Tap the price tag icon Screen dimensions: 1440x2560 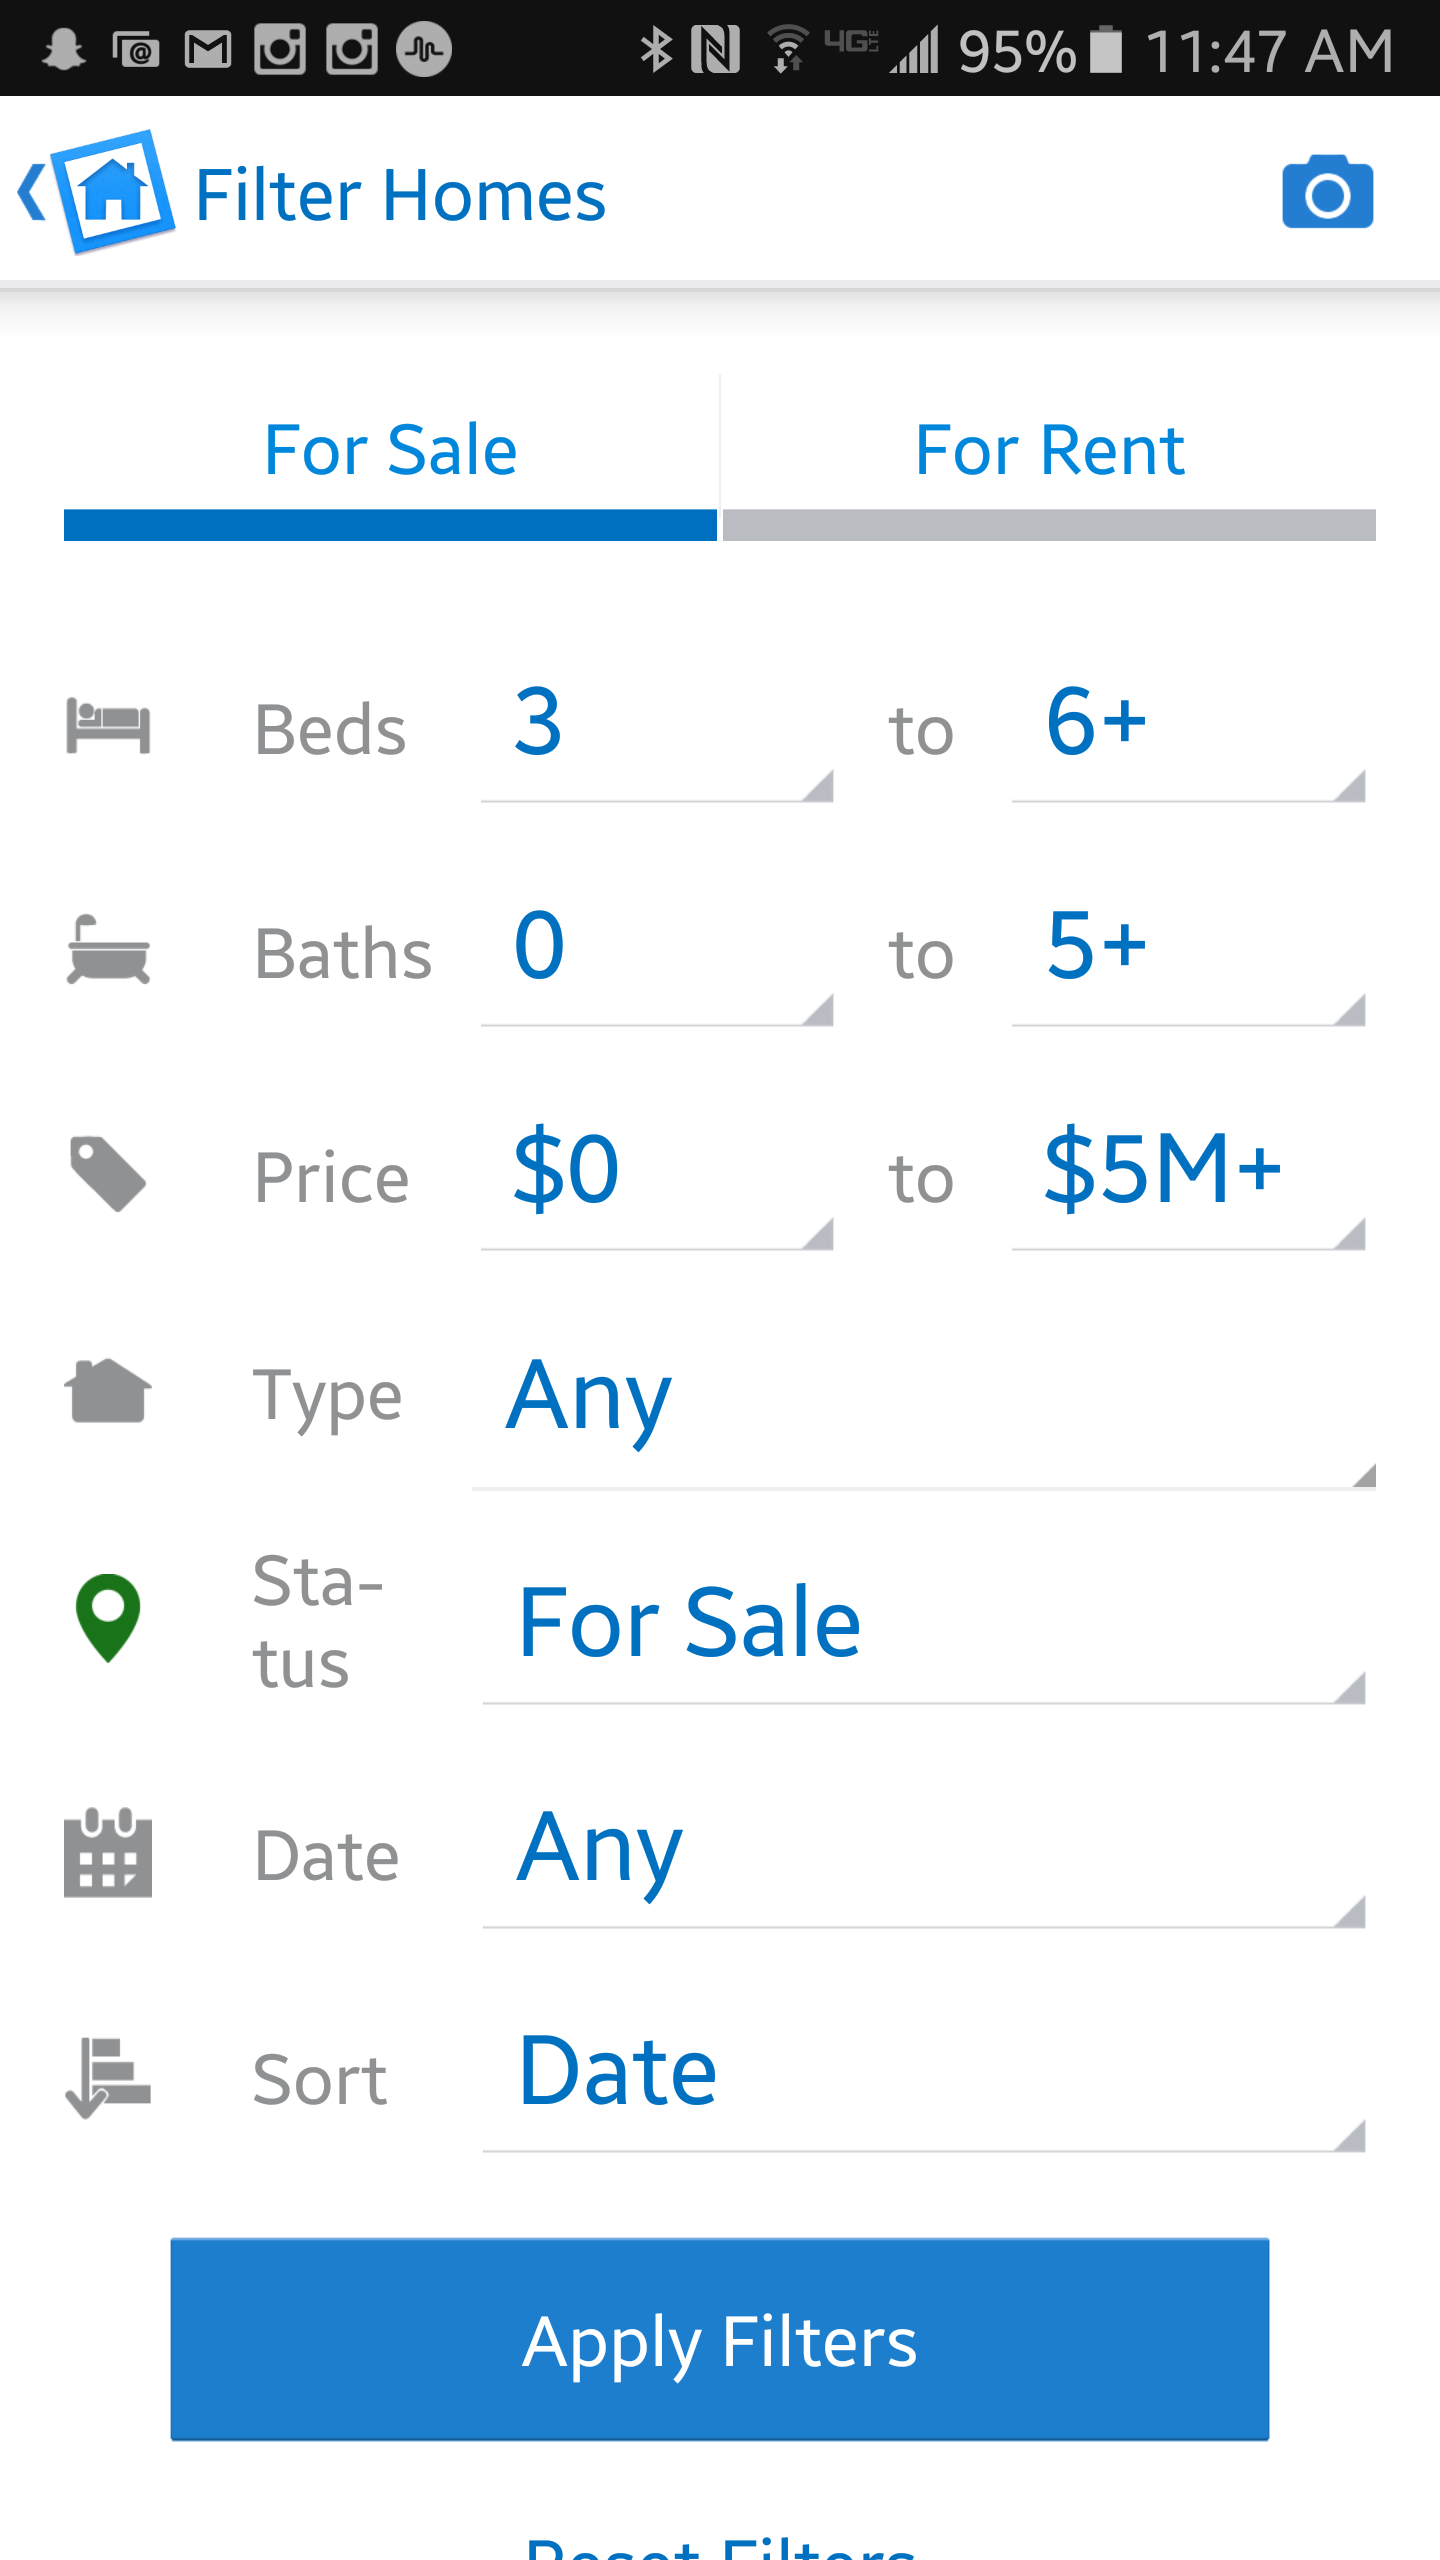(108, 1174)
